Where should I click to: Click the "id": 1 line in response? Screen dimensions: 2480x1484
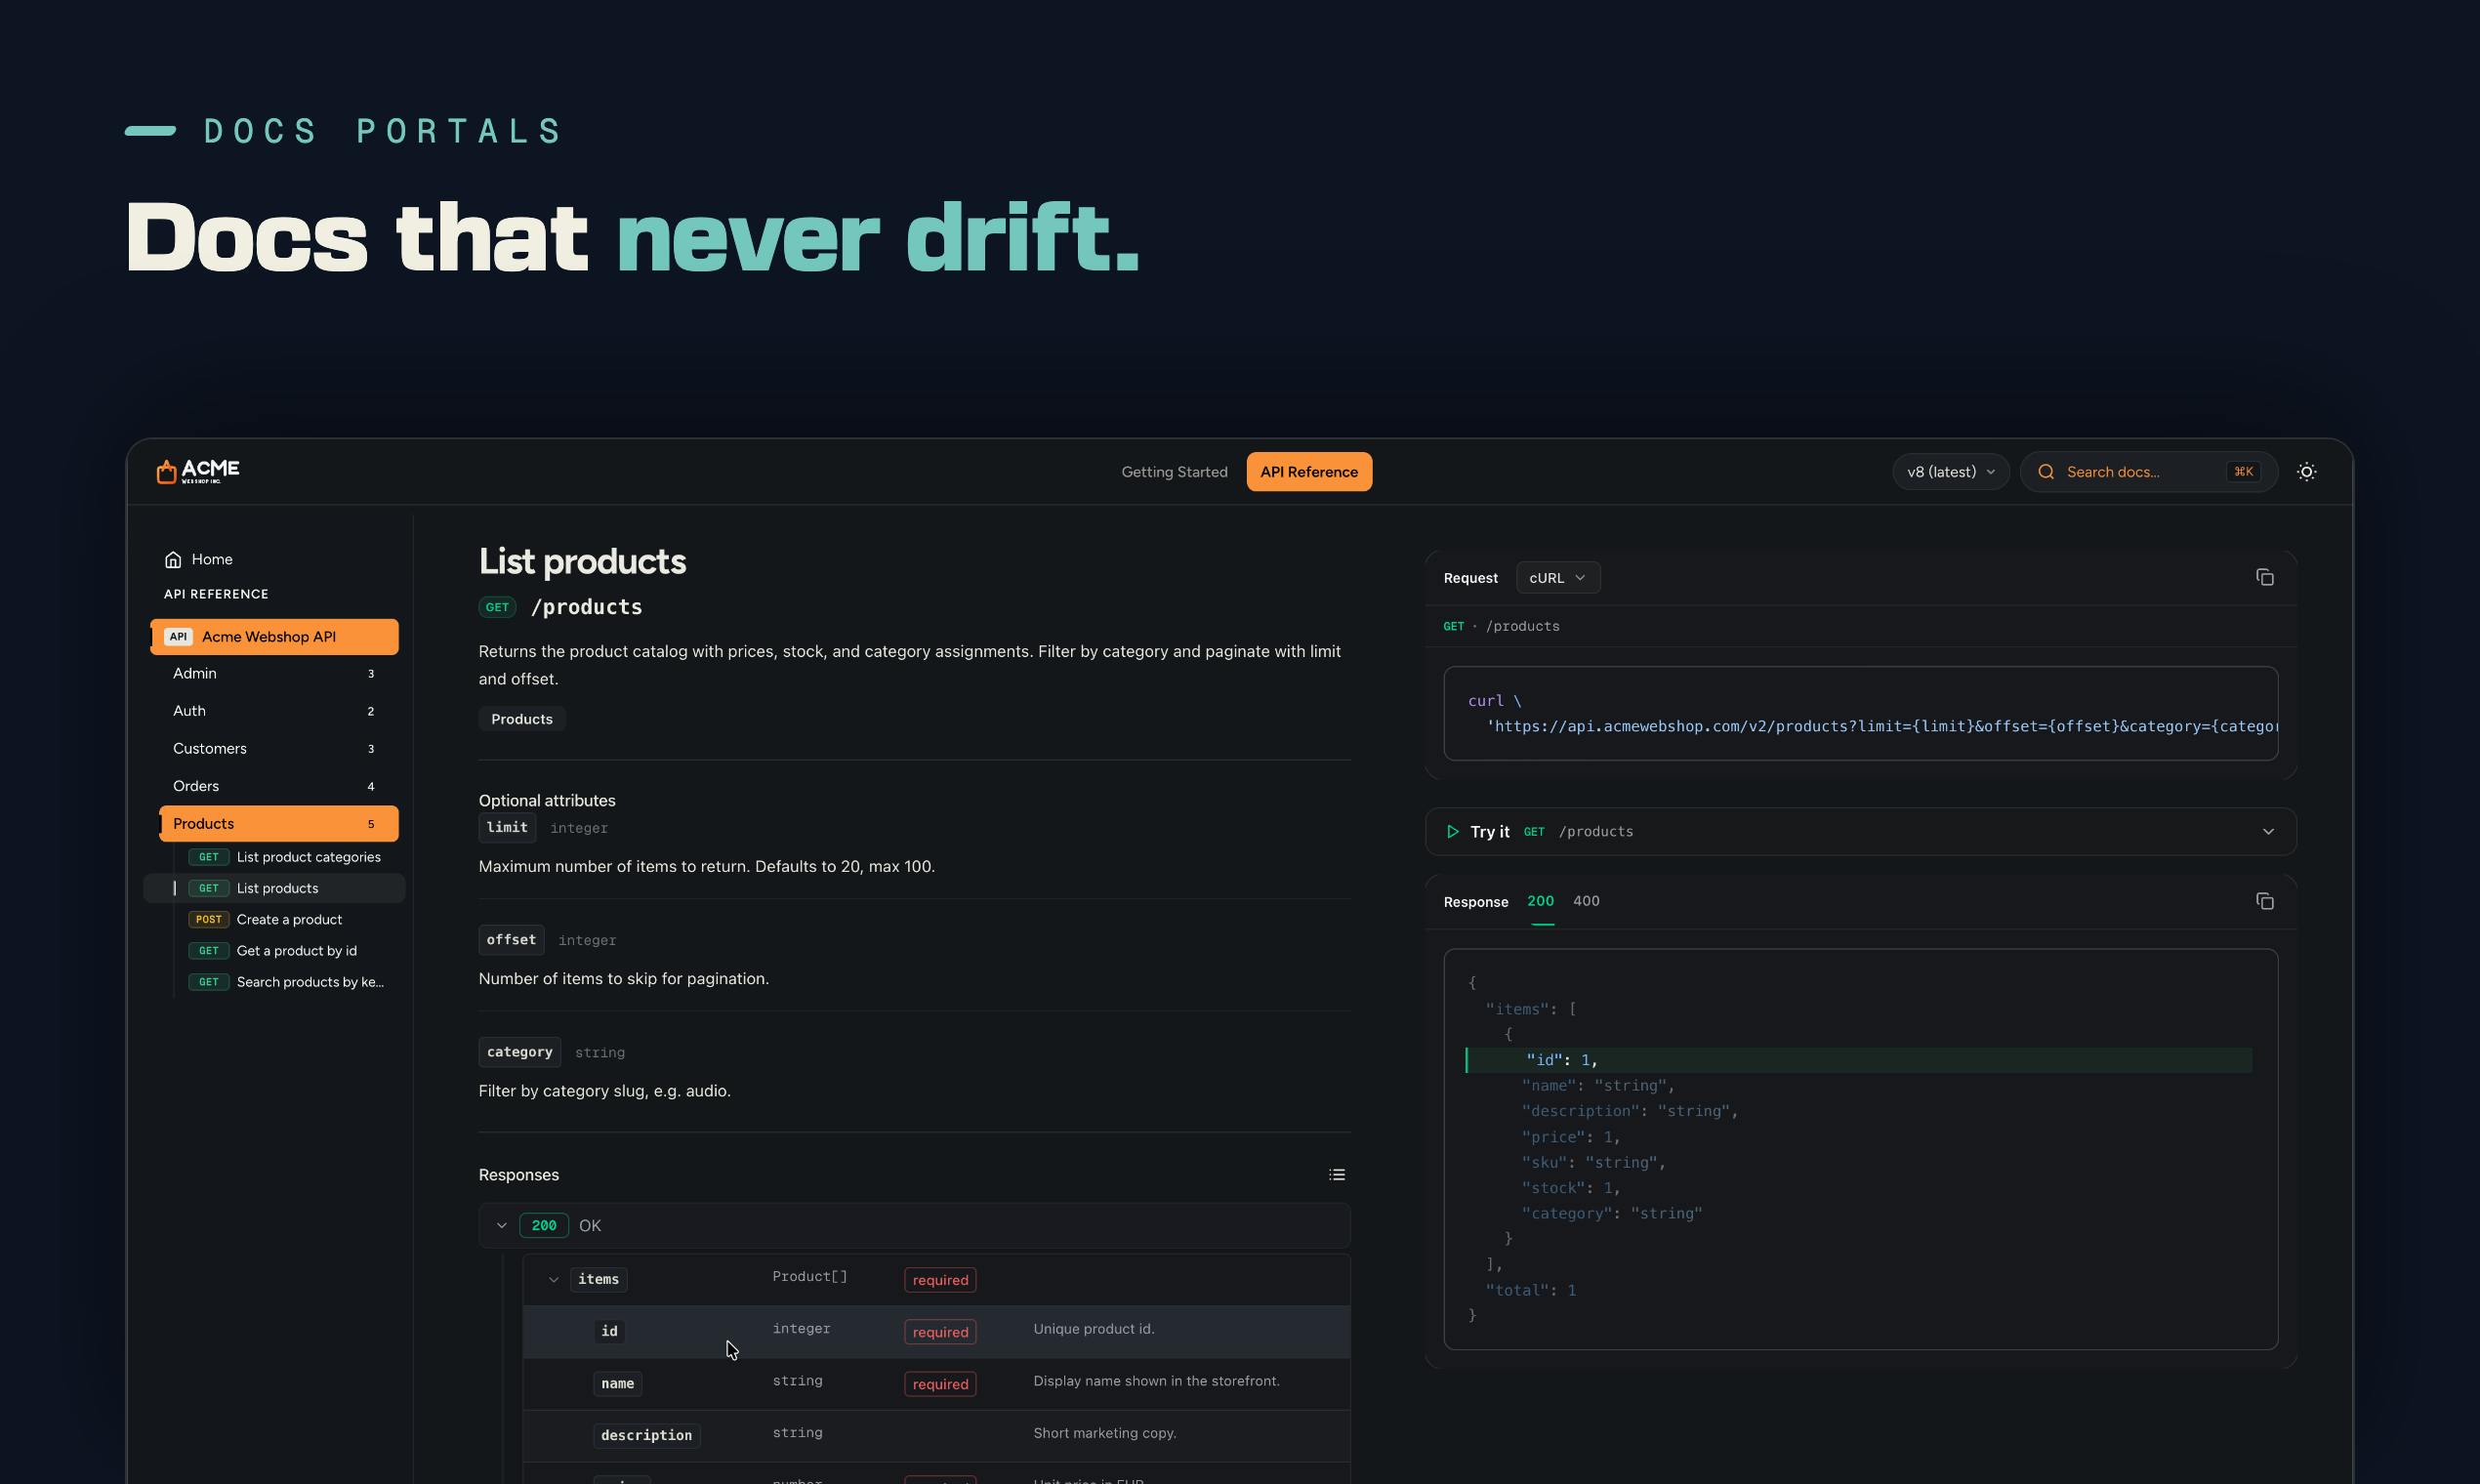(x=1859, y=1060)
